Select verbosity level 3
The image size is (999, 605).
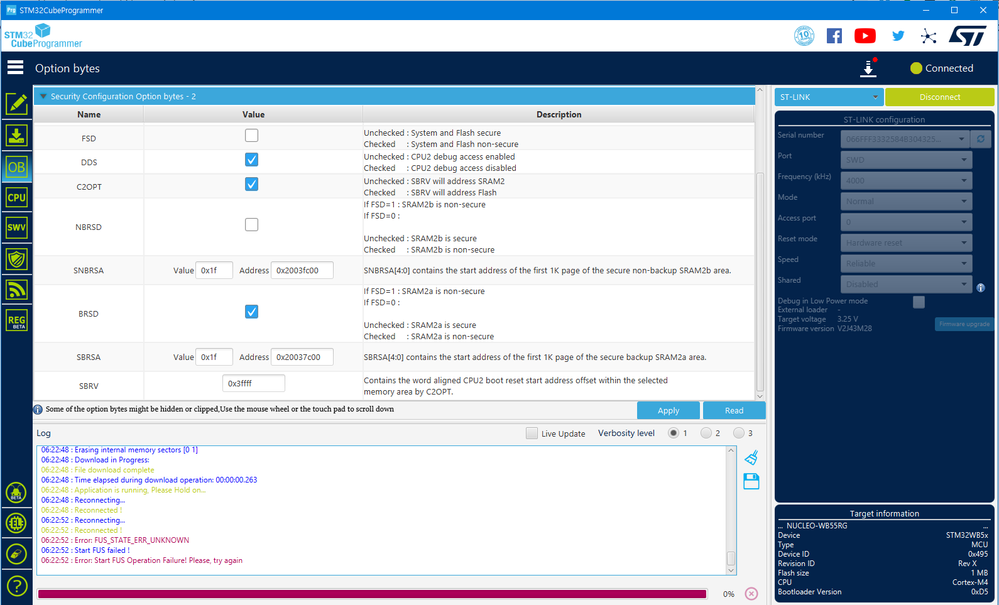pos(738,433)
